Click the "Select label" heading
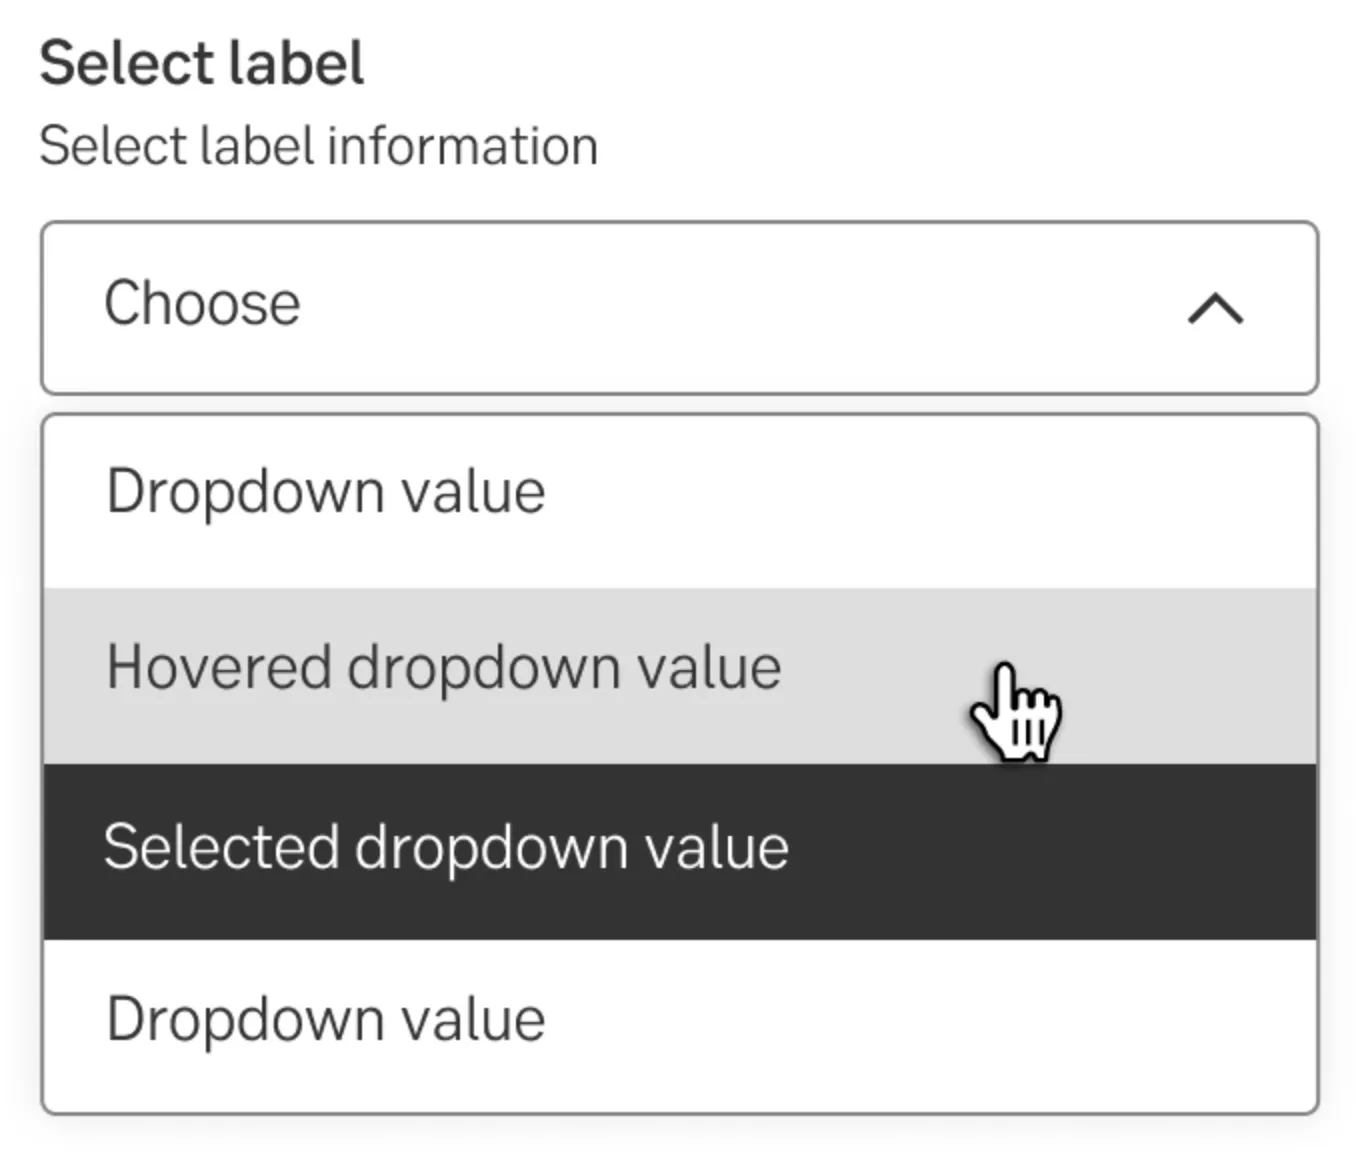1356x1156 pixels. pos(201,64)
